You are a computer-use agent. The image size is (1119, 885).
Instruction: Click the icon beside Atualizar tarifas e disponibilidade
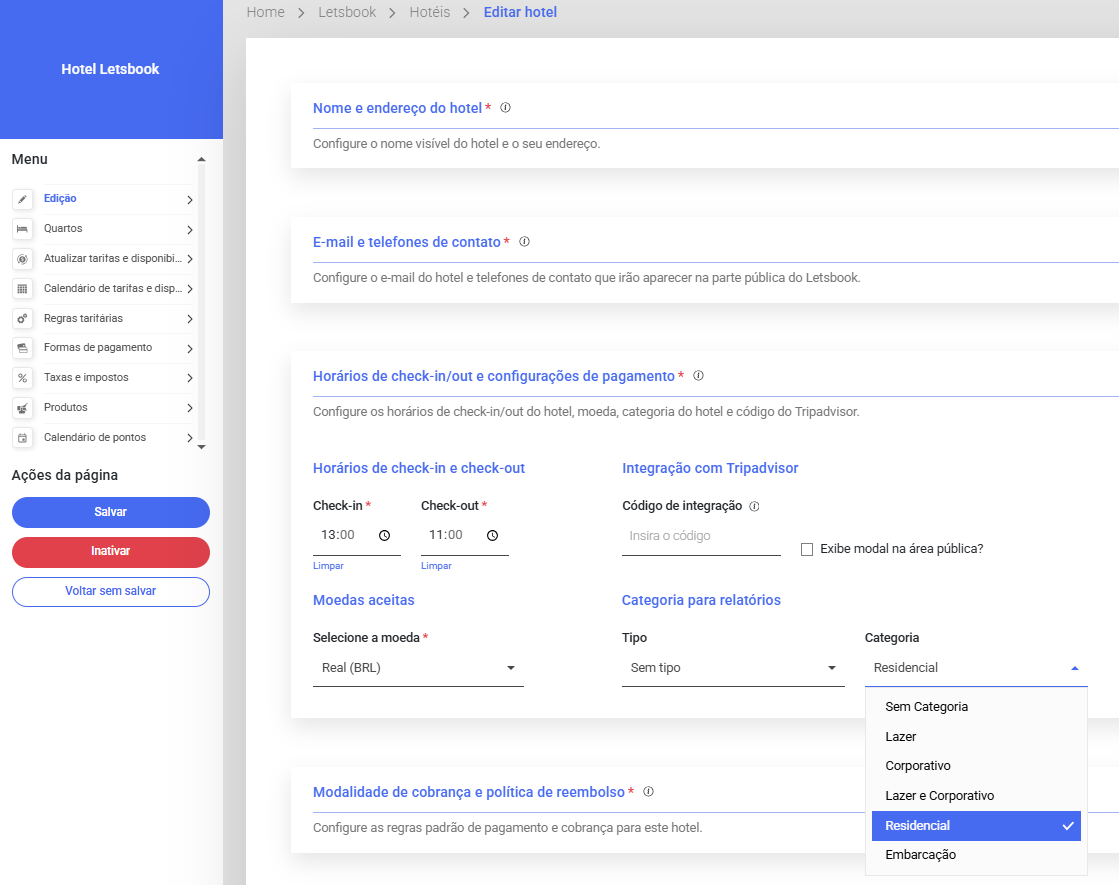click(22, 259)
